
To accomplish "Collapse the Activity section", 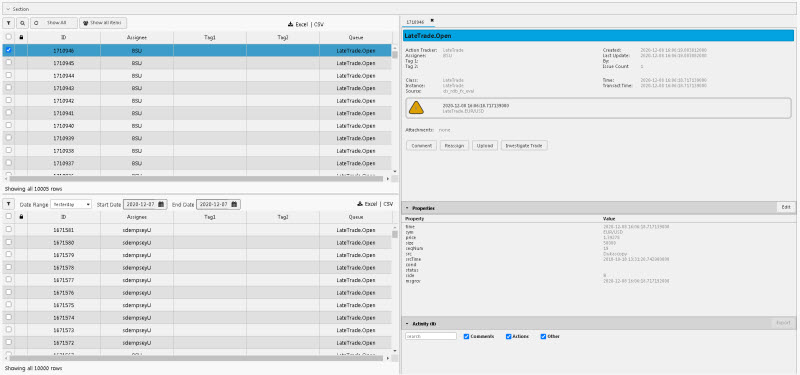I will pyautogui.click(x=407, y=323).
